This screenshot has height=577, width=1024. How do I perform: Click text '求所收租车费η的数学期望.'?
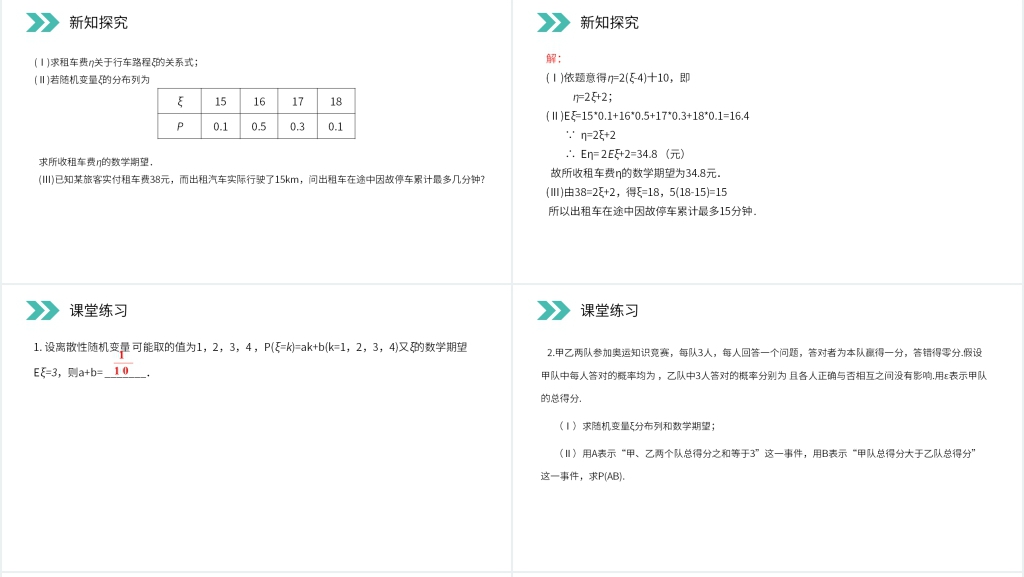pos(95,162)
